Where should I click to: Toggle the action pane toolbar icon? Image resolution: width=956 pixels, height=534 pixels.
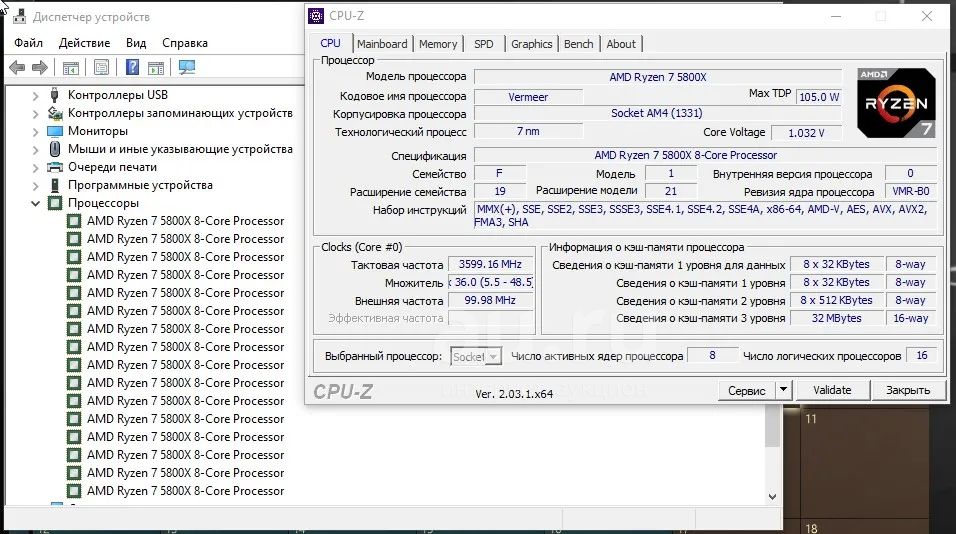tap(156, 68)
